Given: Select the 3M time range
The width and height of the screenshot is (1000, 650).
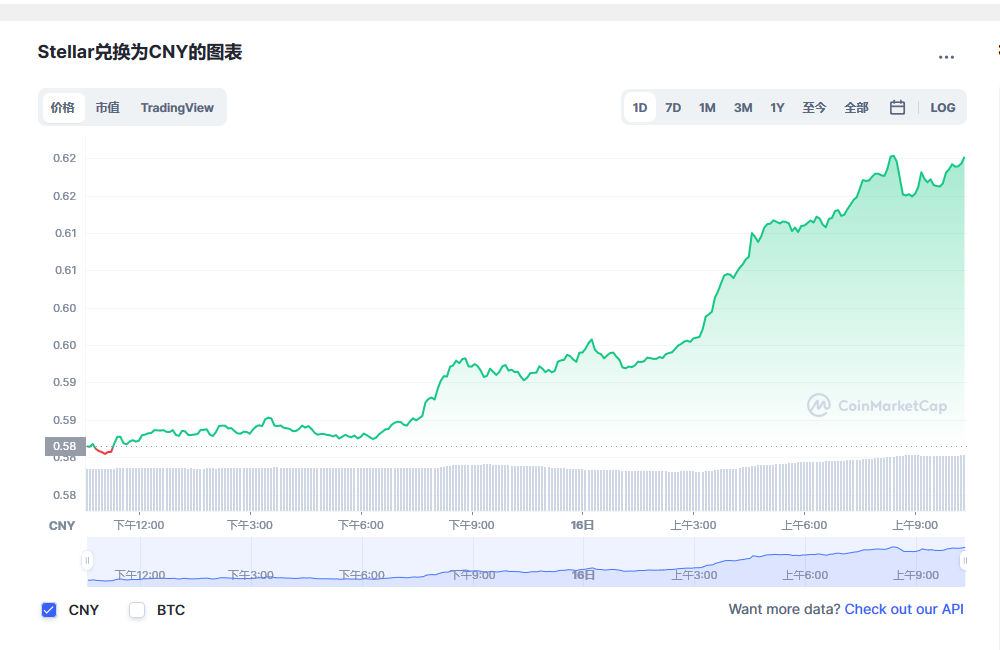Looking at the screenshot, I should coord(743,107).
